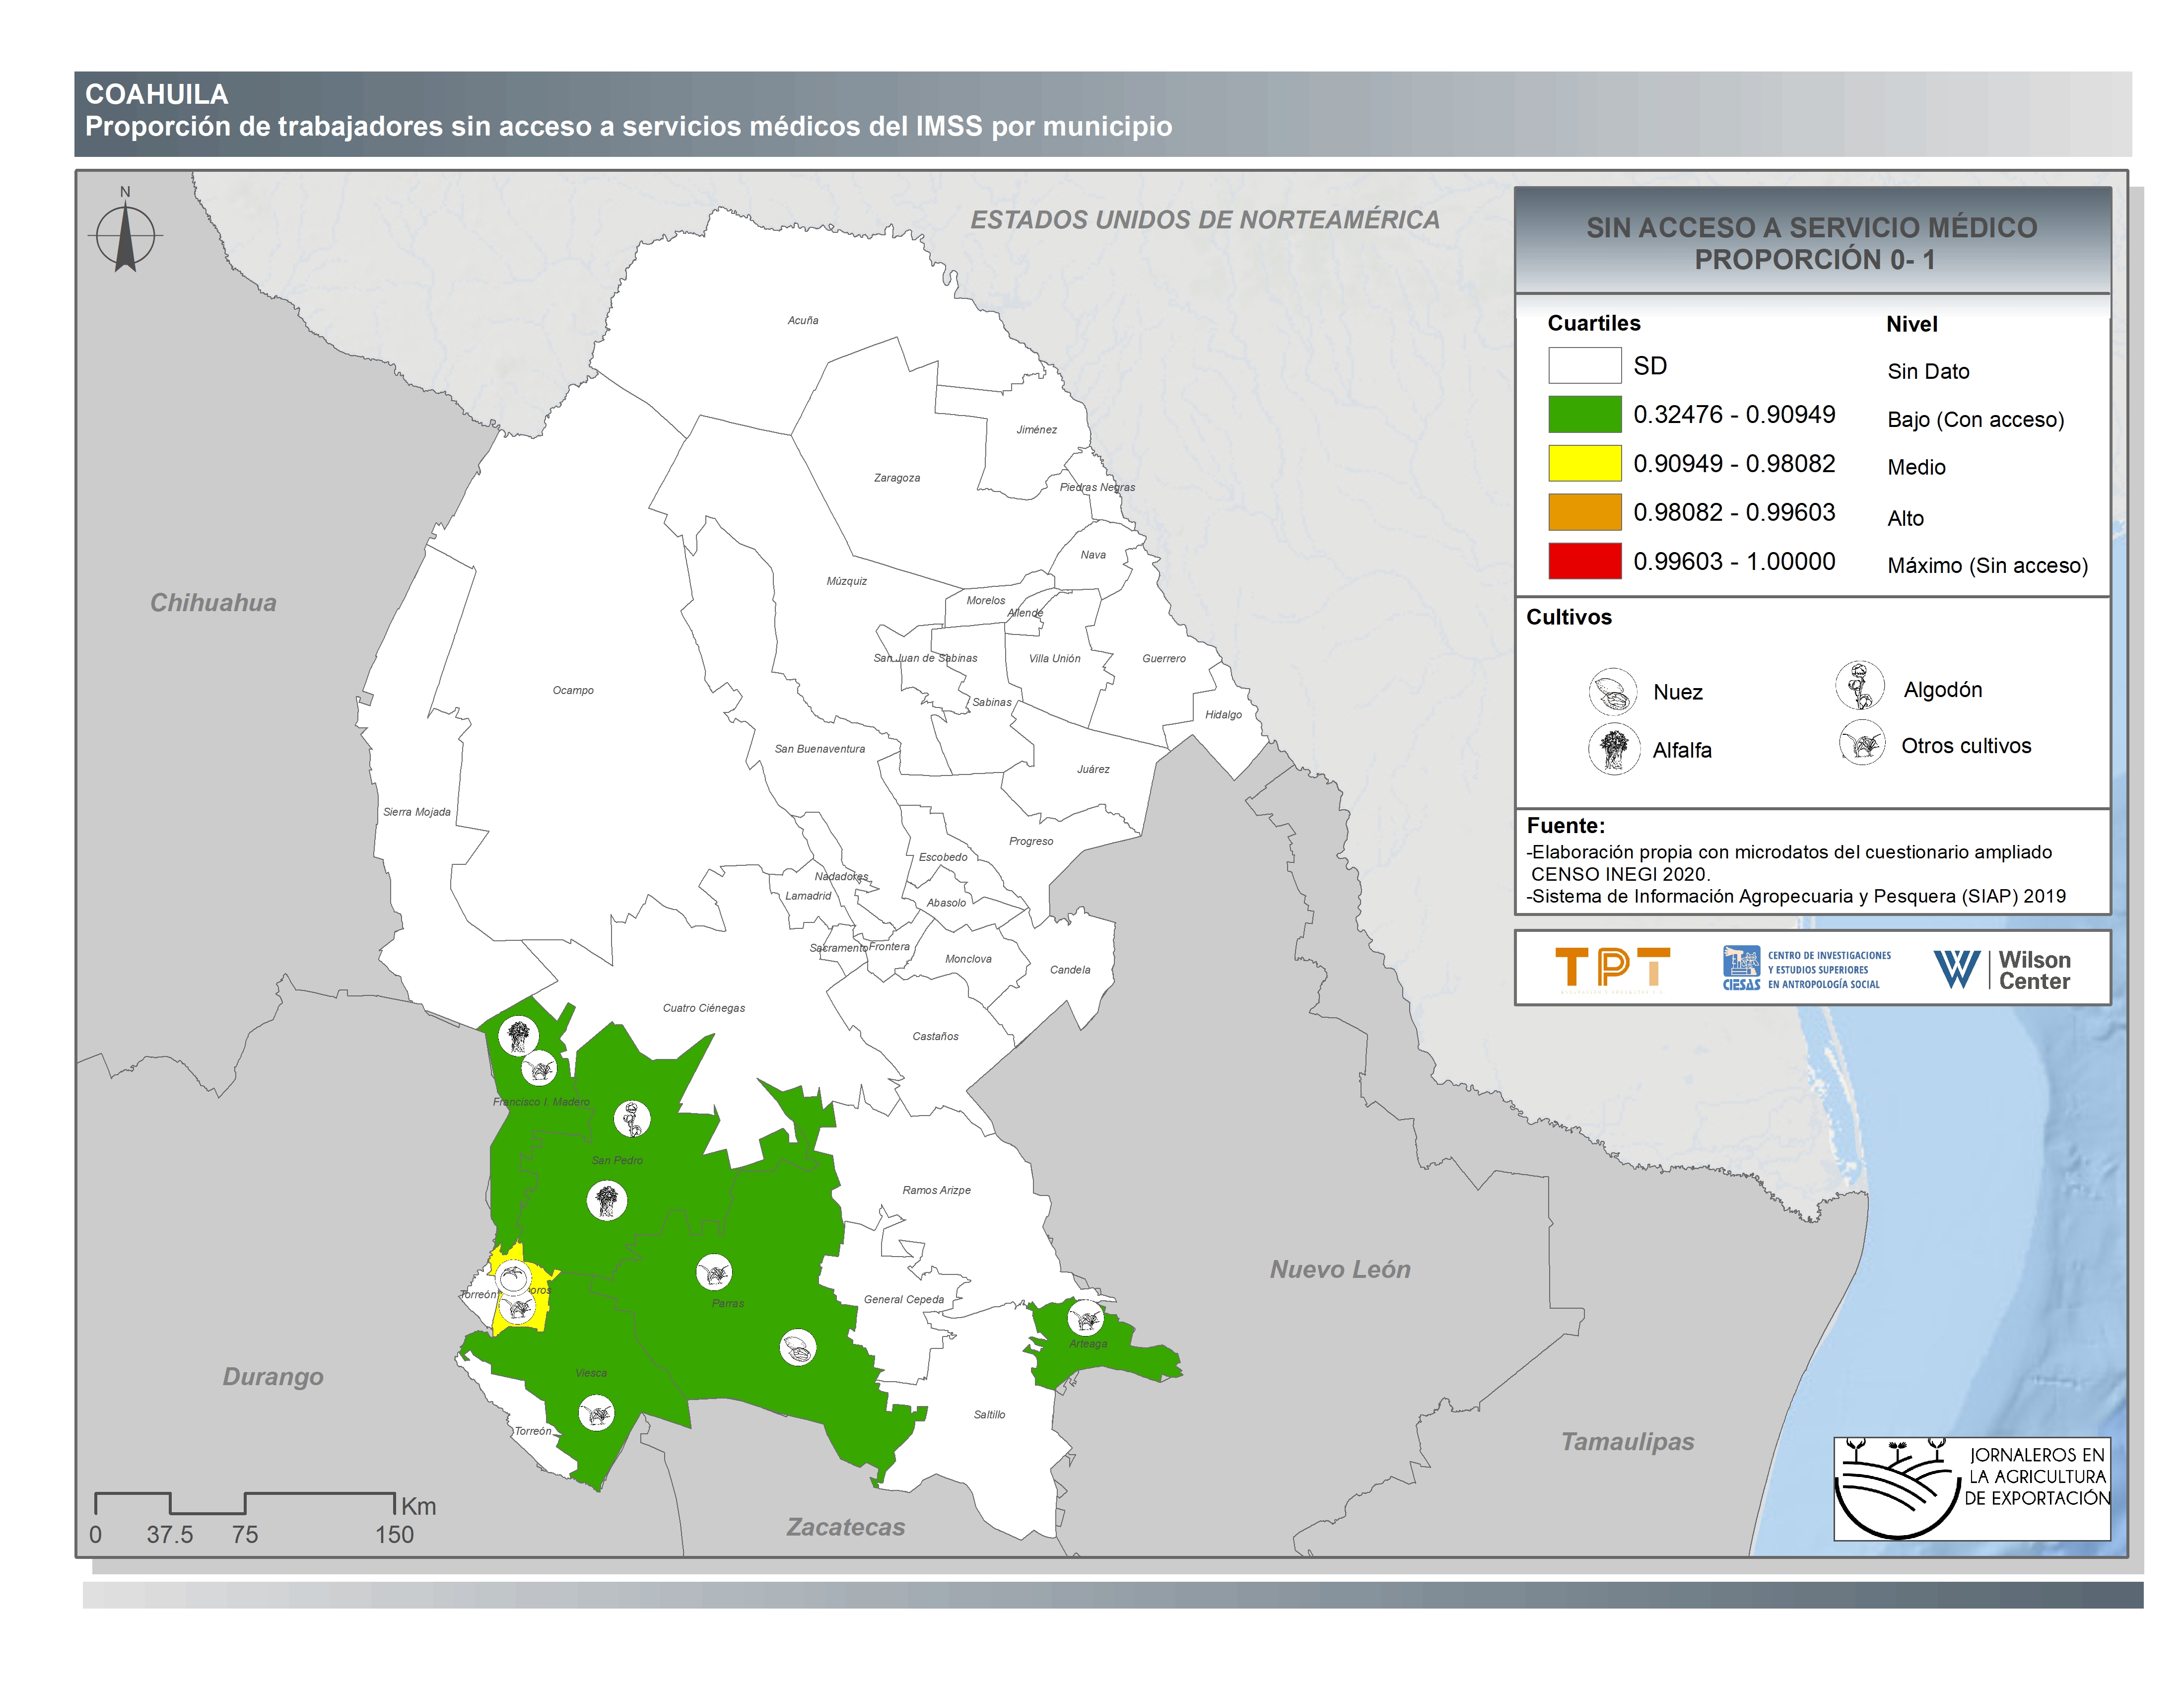
Task: Click the Jornaleros en la Agricultura logo
Action: (x=1971, y=1487)
